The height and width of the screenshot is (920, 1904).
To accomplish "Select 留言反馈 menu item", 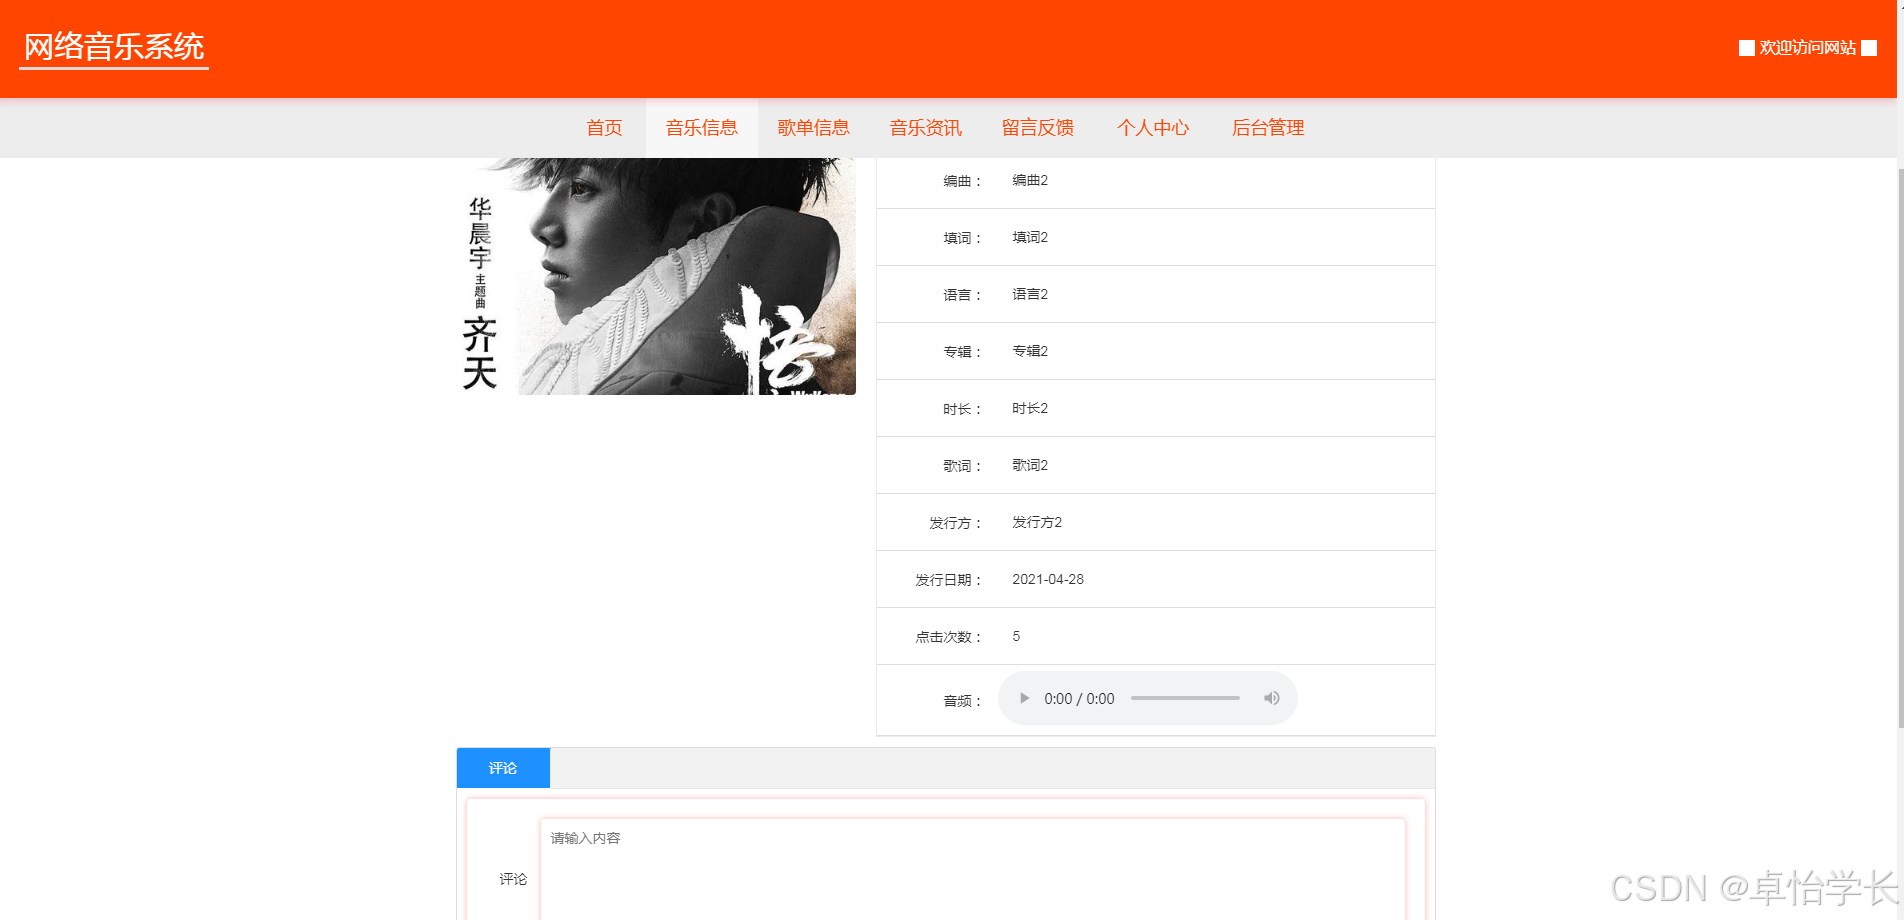I will 1038,128.
